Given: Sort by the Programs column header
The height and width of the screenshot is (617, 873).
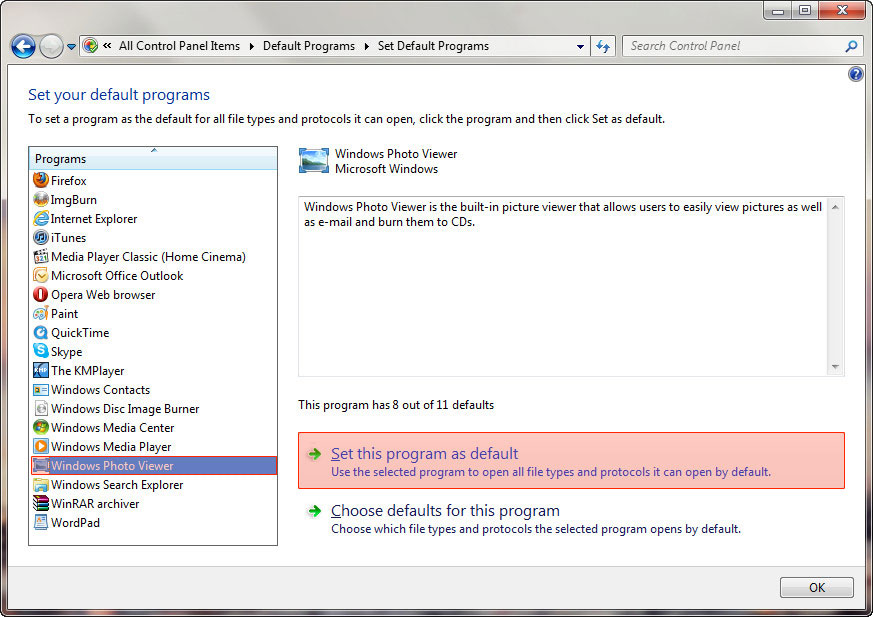Looking at the screenshot, I should [153, 159].
